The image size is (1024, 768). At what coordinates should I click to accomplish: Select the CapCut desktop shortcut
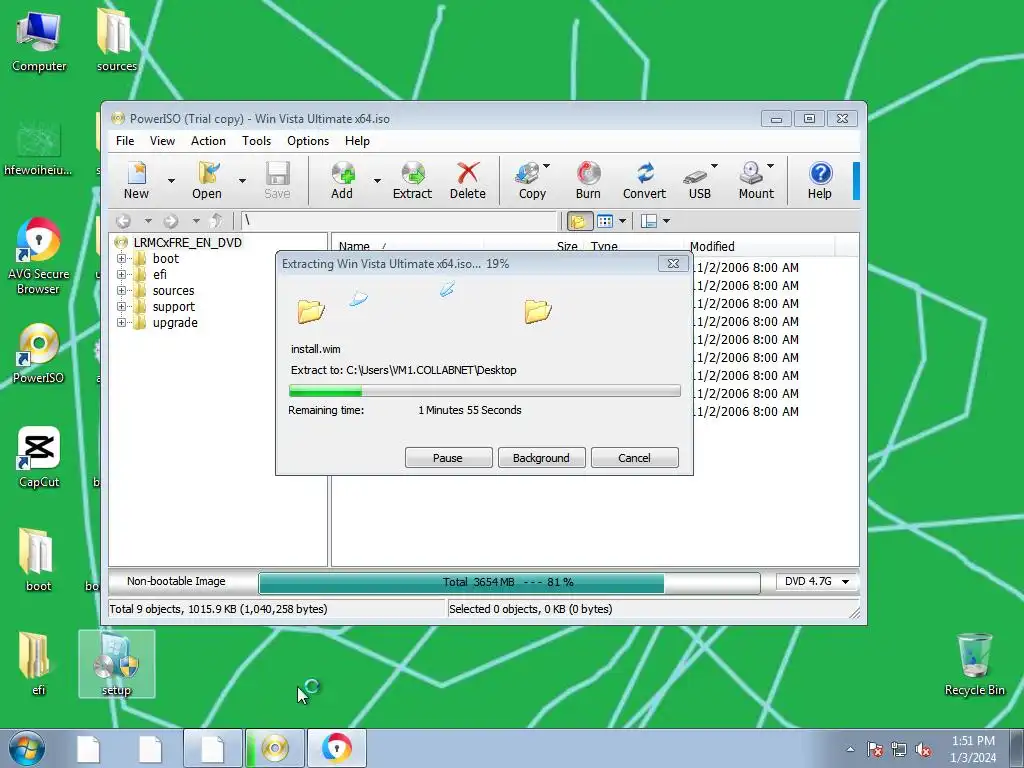[39, 458]
